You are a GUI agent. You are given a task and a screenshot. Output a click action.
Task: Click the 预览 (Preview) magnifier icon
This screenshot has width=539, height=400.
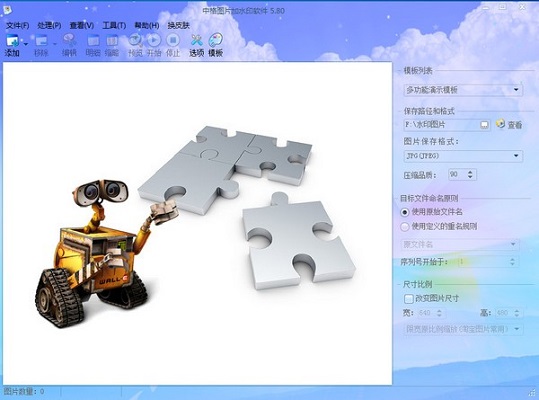[135, 40]
